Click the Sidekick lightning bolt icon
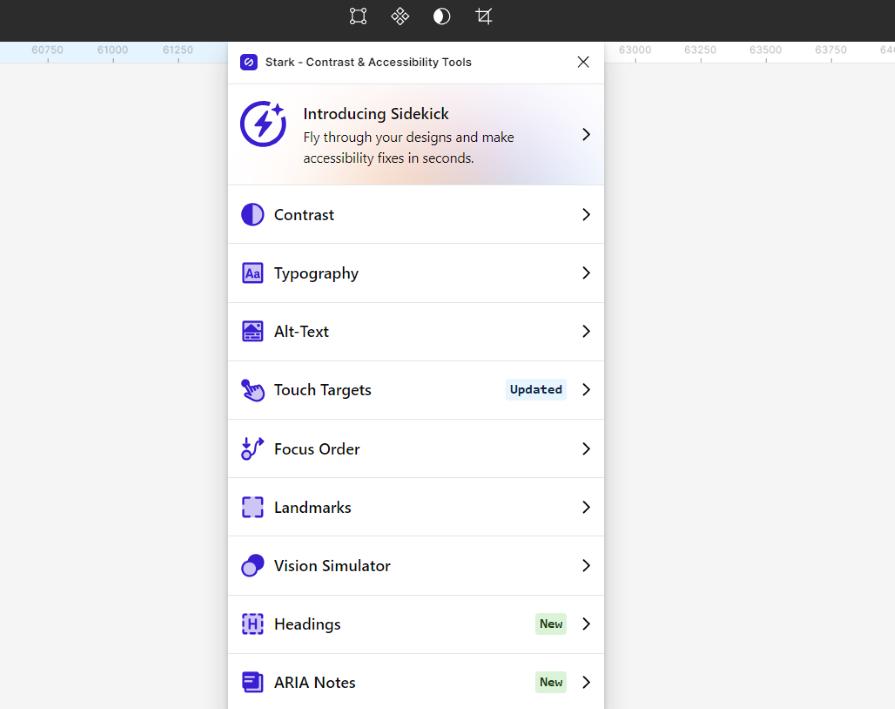This screenshot has height=709, width=895. pos(262,124)
